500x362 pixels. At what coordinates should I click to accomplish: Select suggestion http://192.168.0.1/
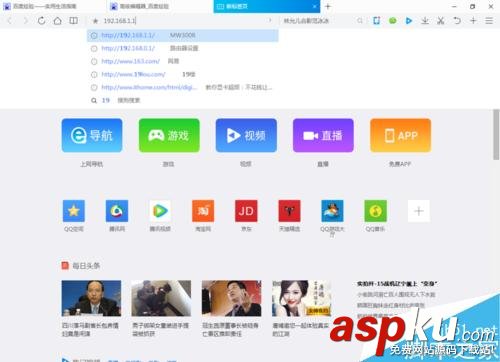coord(183,48)
